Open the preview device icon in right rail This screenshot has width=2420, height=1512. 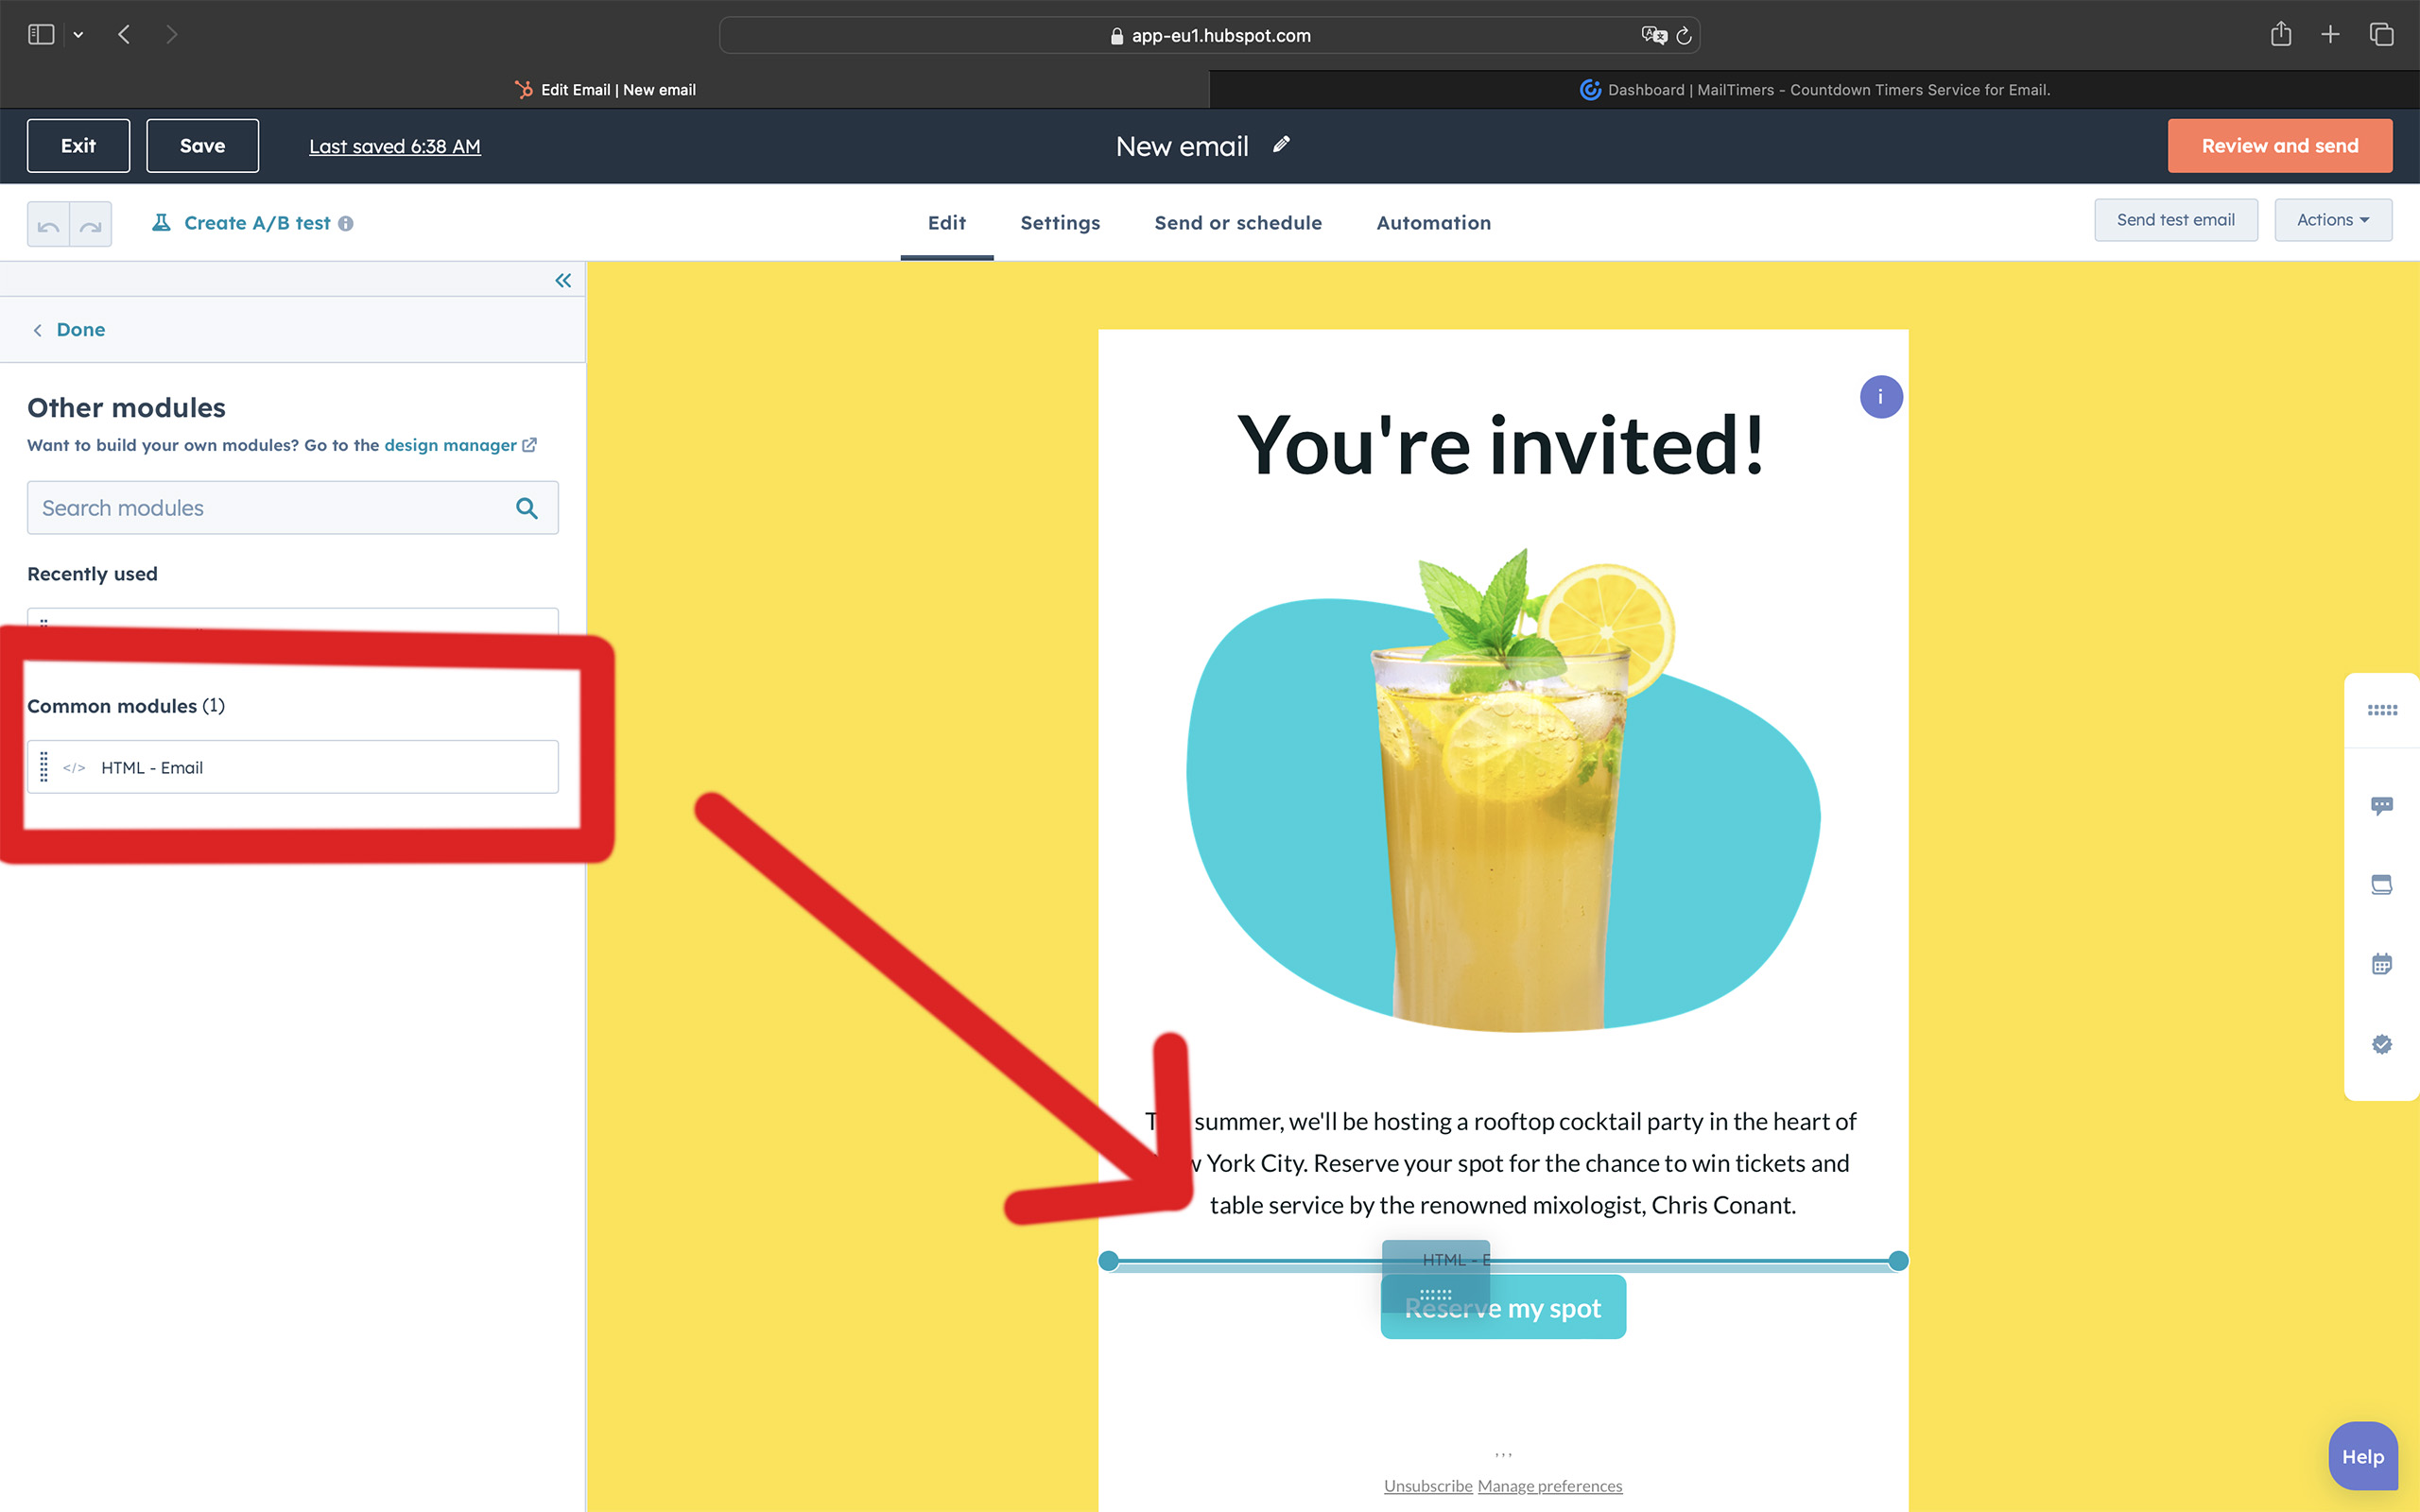[x=2381, y=885]
